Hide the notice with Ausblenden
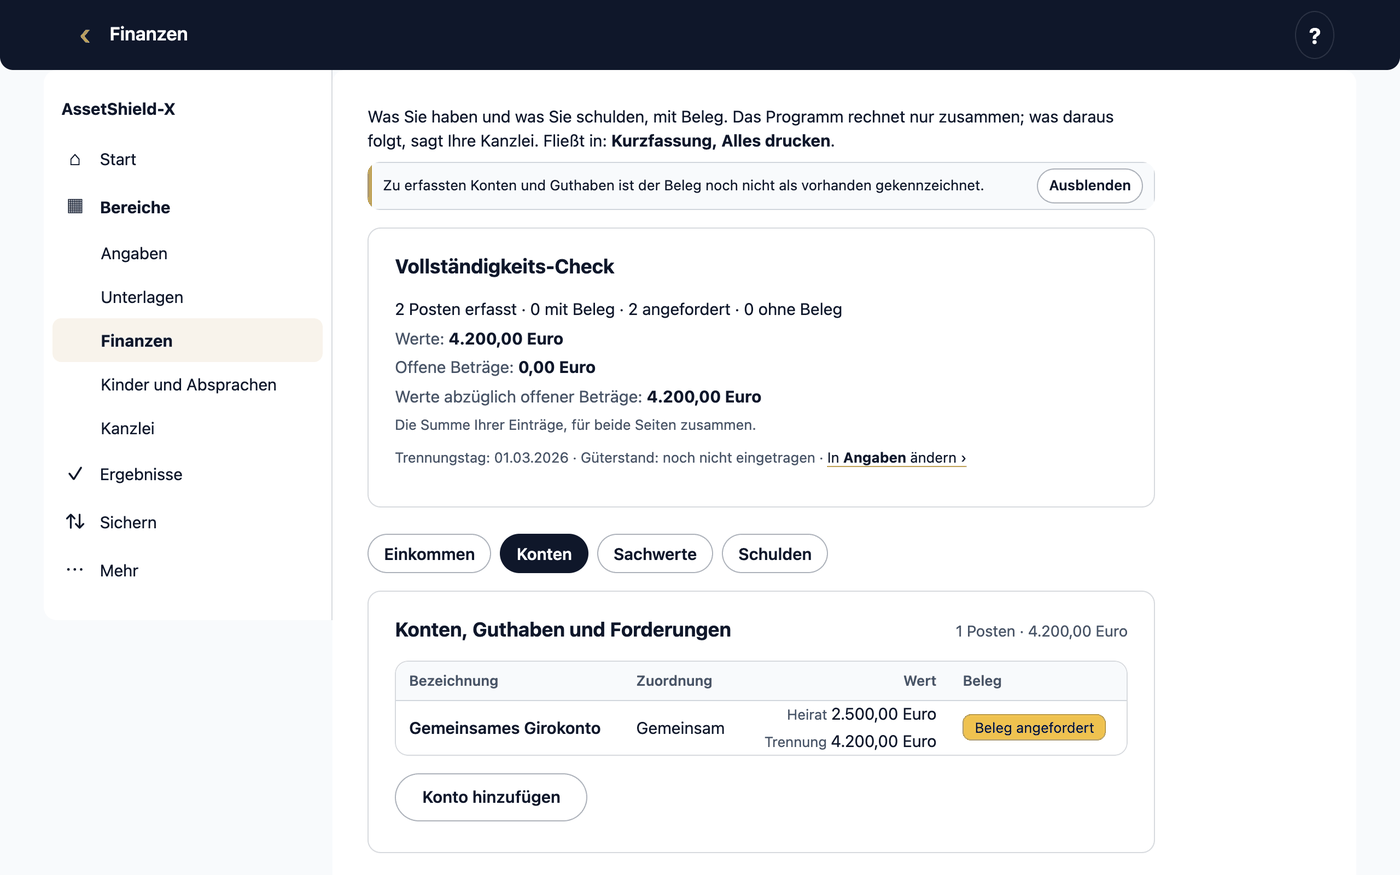1400x875 pixels. (x=1090, y=186)
